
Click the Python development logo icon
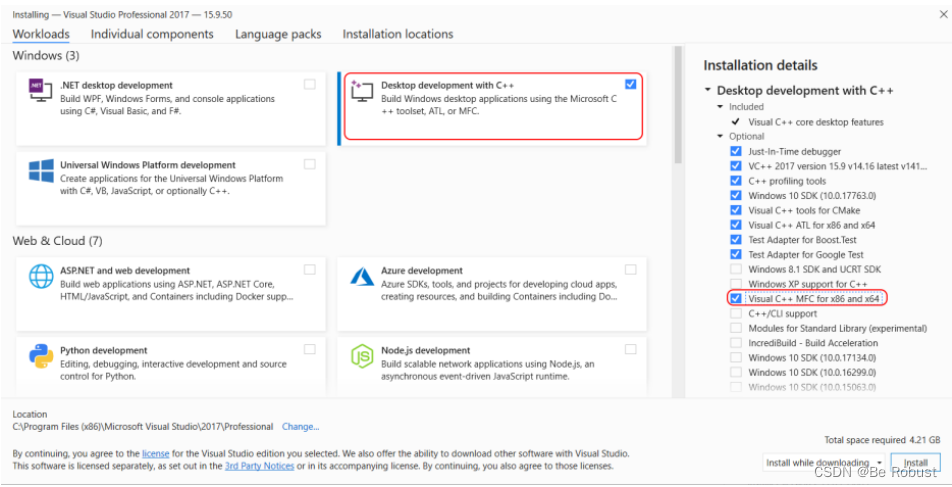pyautogui.click(x=41, y=356)
